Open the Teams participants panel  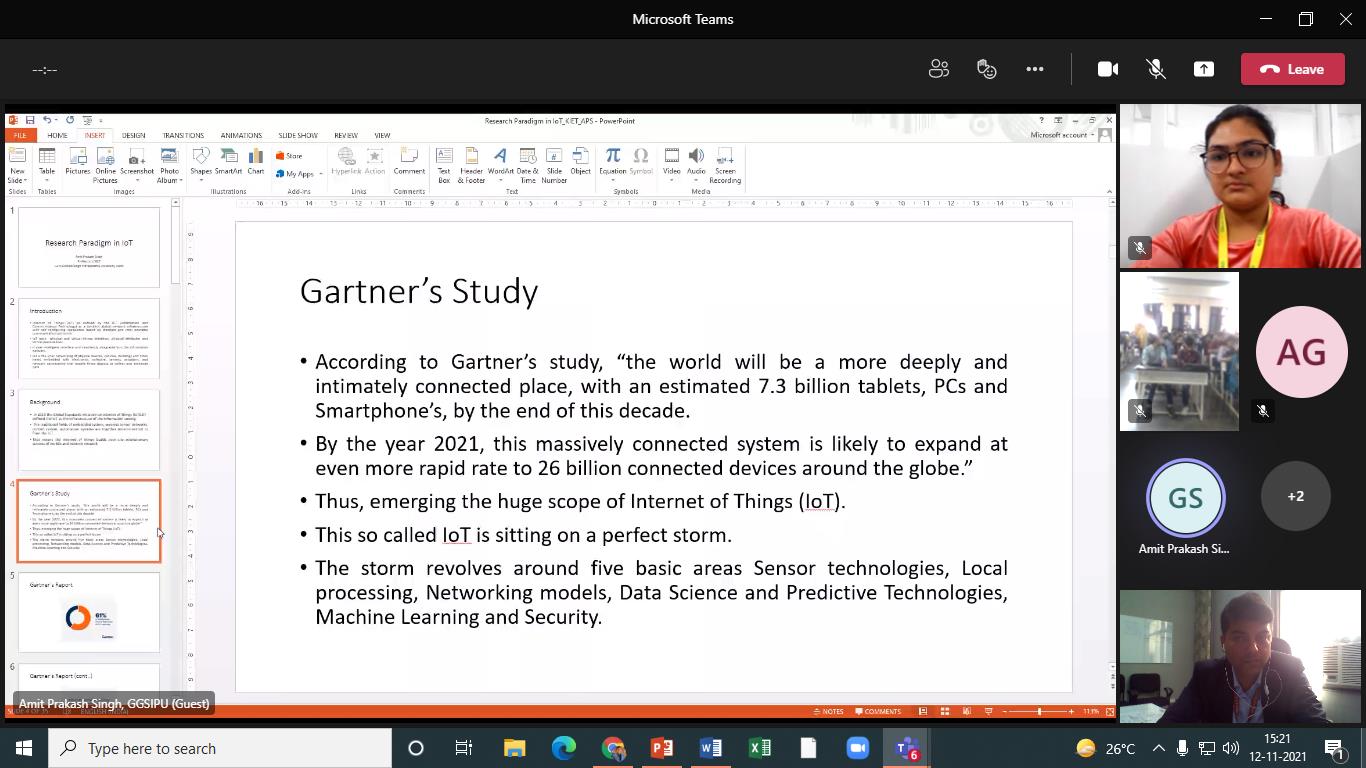938,69
